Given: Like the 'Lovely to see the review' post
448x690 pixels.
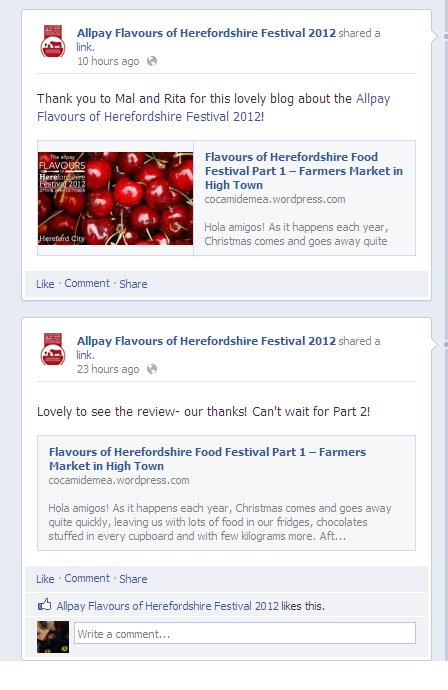Looking at the screenshot, I should [45, 579].
